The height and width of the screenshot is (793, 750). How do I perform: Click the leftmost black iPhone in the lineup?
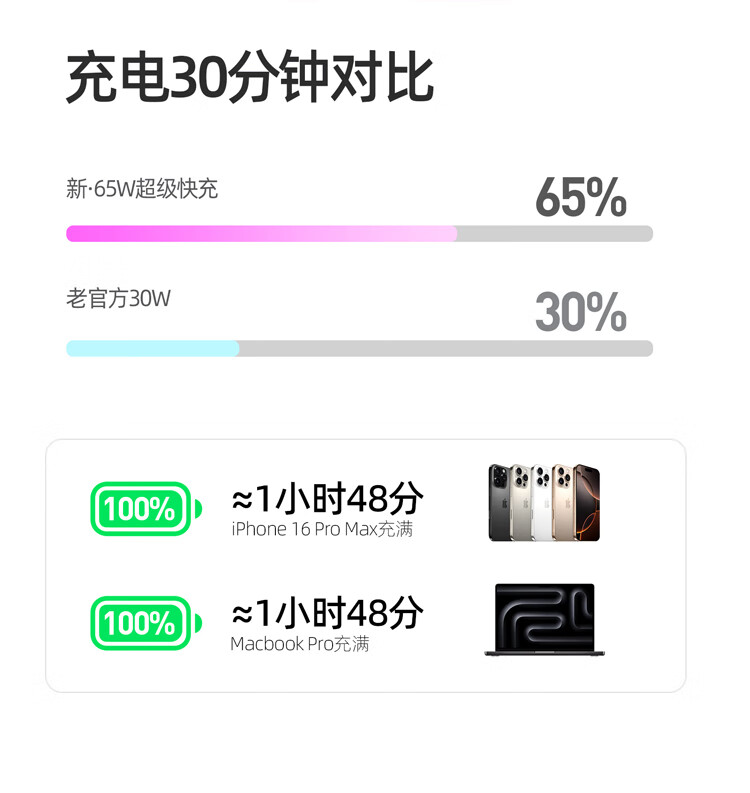click(500, 503)
